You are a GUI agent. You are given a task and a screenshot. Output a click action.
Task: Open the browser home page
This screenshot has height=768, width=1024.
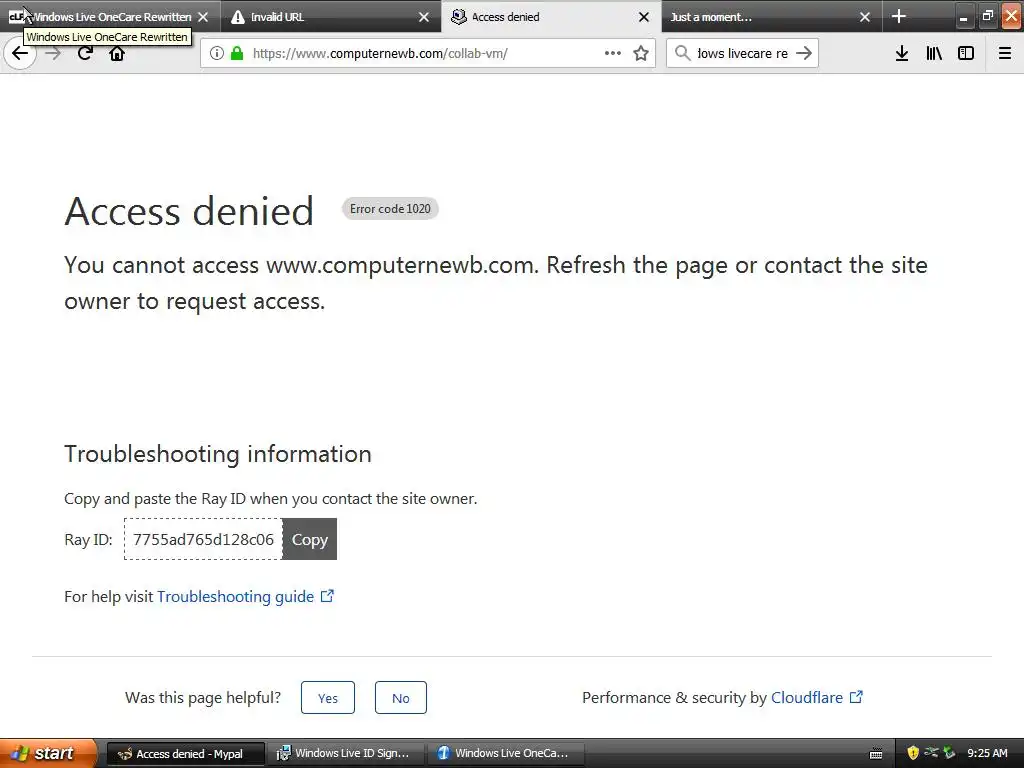[x=117, y=54]
